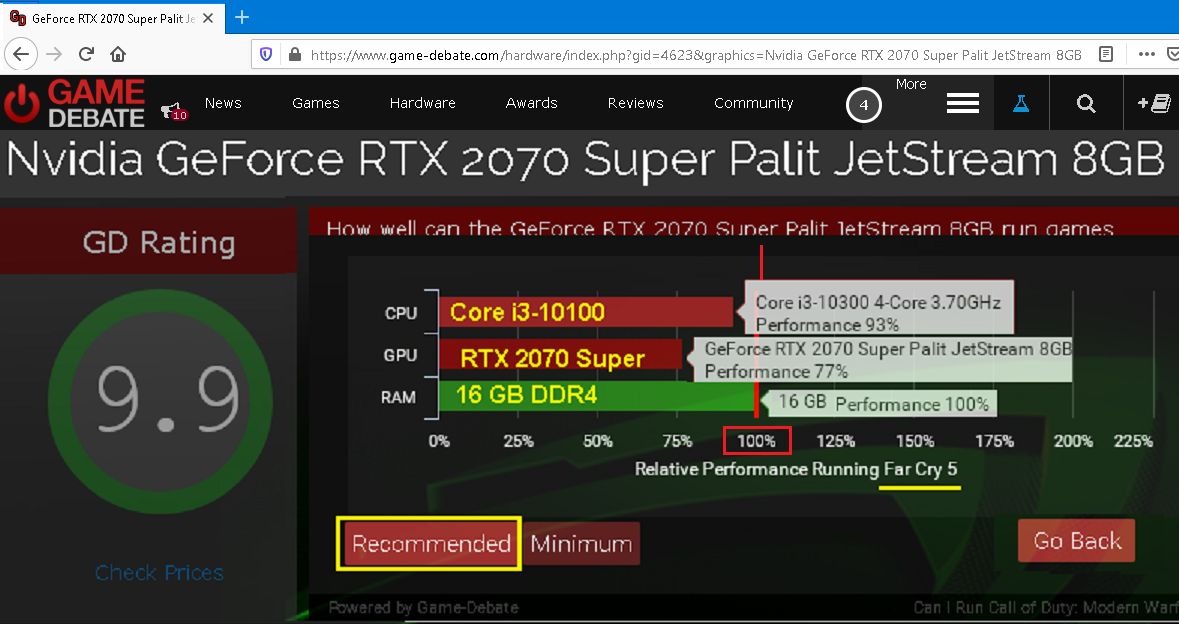
Task: Click the 16 GB DDR4 RAM bar
Action: [x=598, y=396]
